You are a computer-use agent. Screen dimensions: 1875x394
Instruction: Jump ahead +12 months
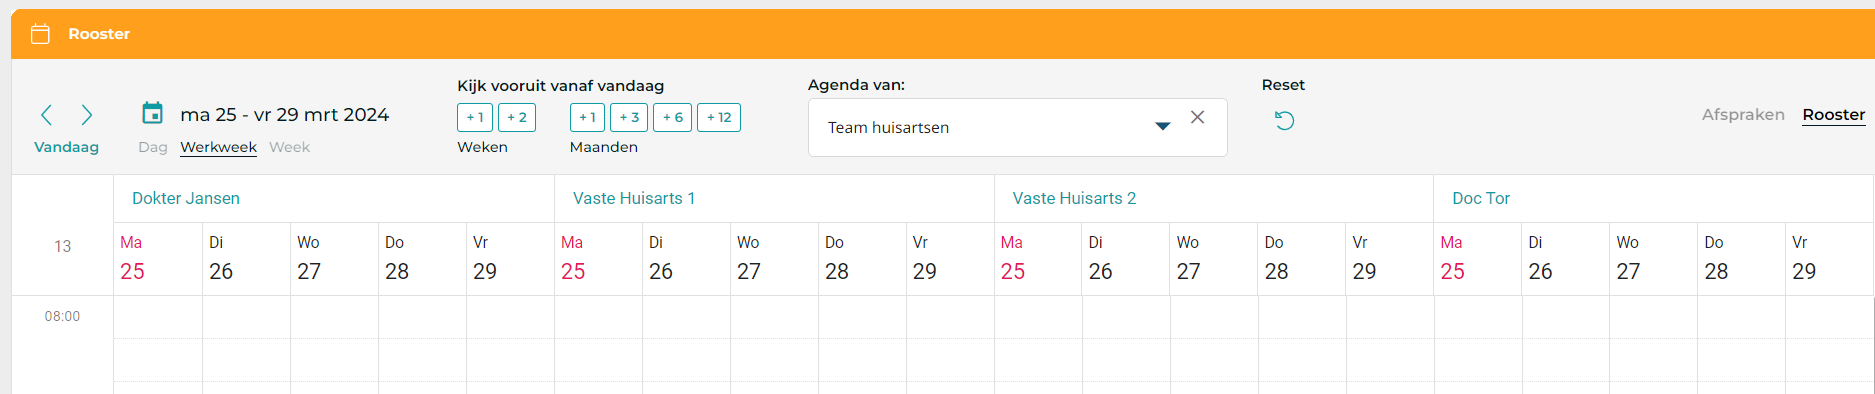719,117
